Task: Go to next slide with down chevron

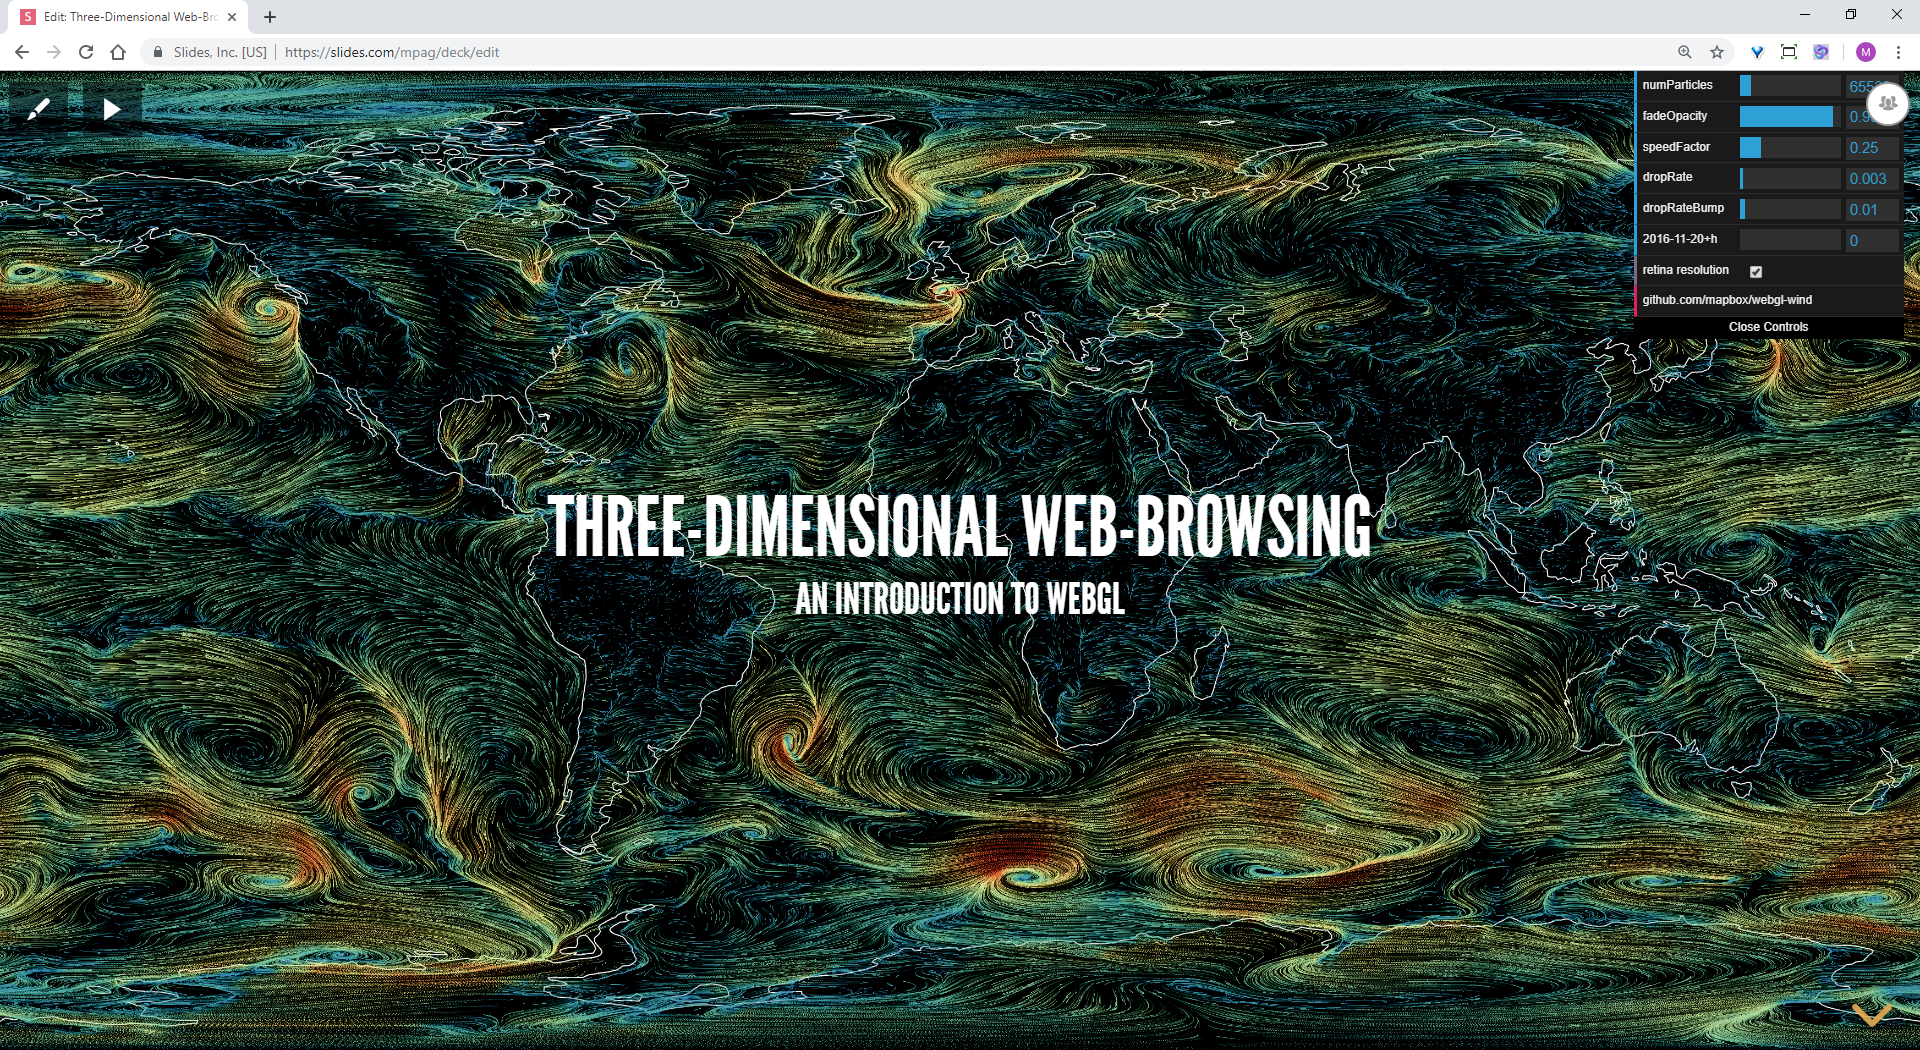Action: (x=1871, y=1014)
